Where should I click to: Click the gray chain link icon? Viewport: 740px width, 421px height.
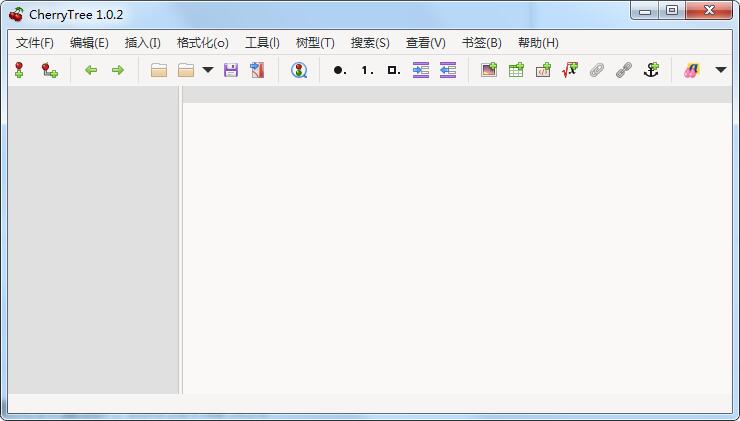coord(623,70)
